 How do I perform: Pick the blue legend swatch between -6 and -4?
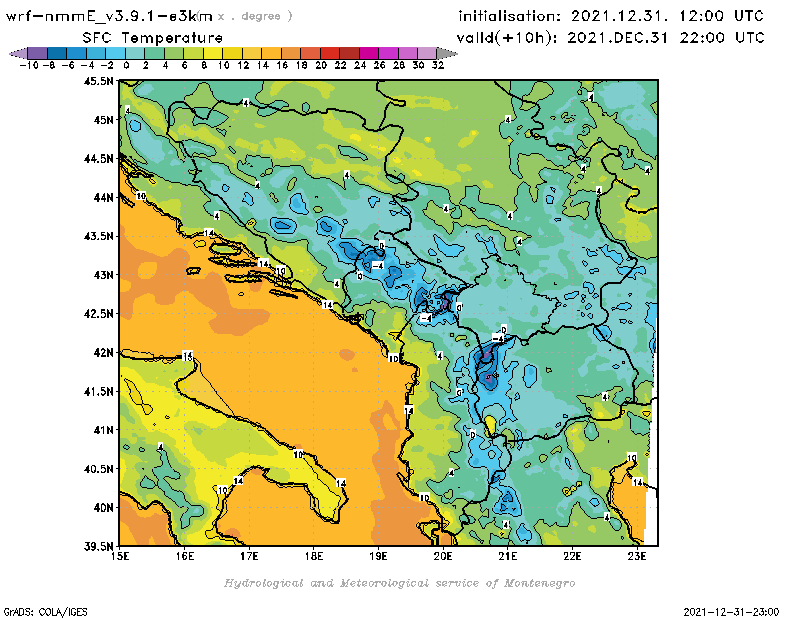pyautogui.click(x=77, y=53)
